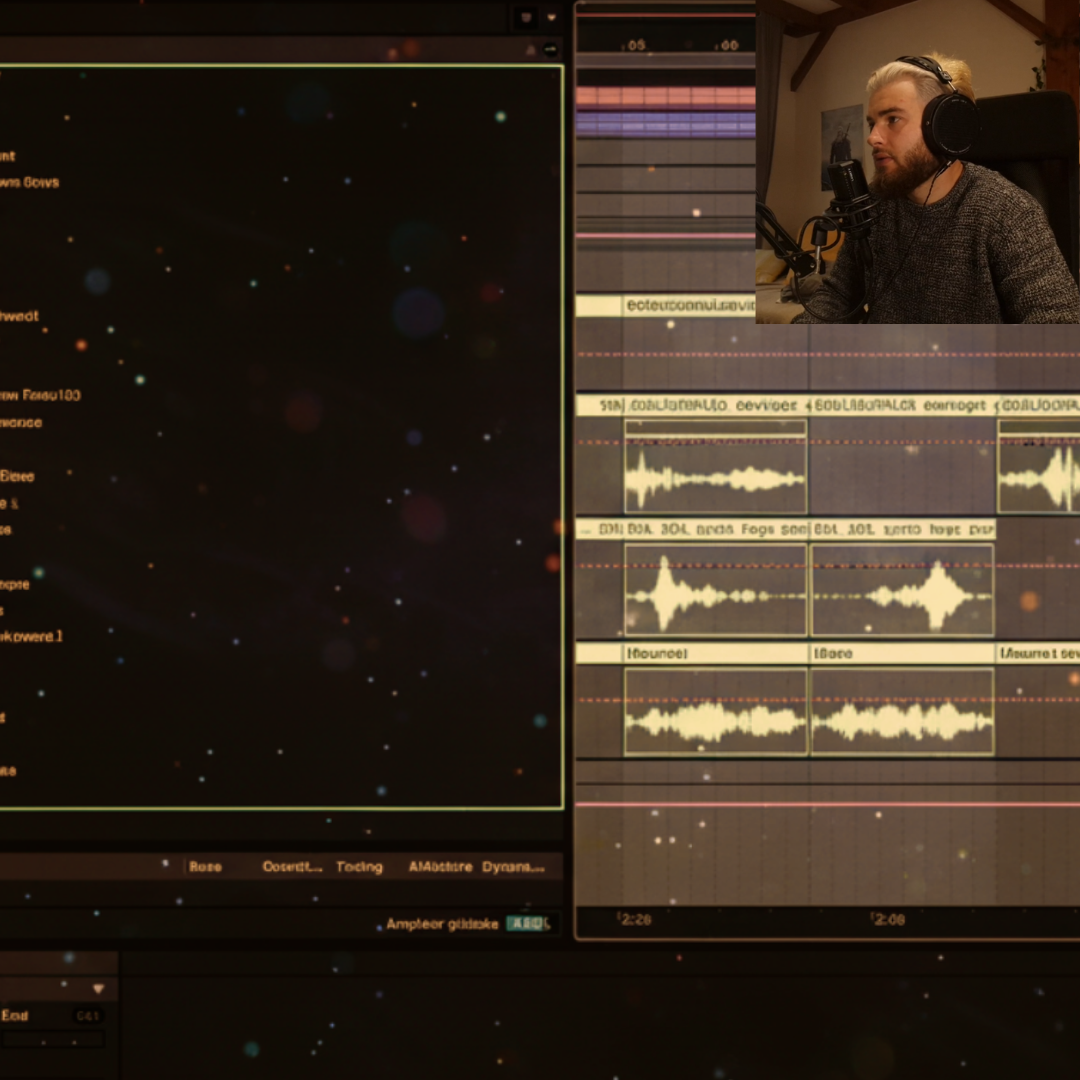The height and width of the screenshot is (1080, 1080).
Task: Click the purple clip bar below the pink bar
Action: 665,124
